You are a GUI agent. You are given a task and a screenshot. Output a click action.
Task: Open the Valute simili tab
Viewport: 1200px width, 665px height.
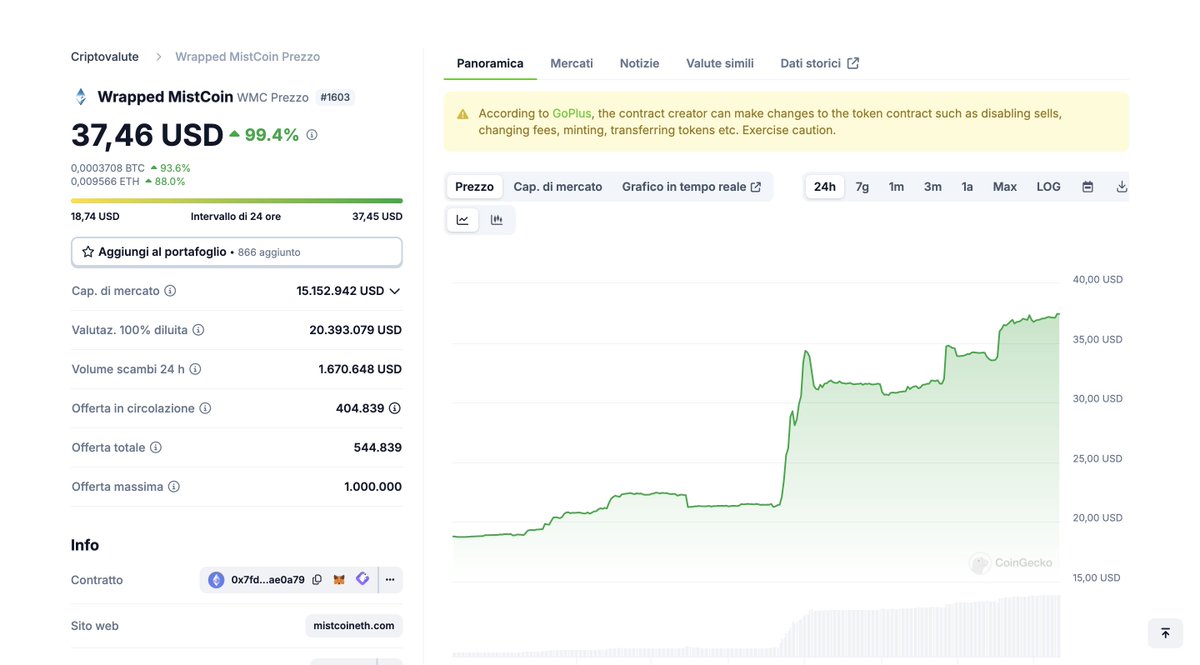click(x=720, y=63)
